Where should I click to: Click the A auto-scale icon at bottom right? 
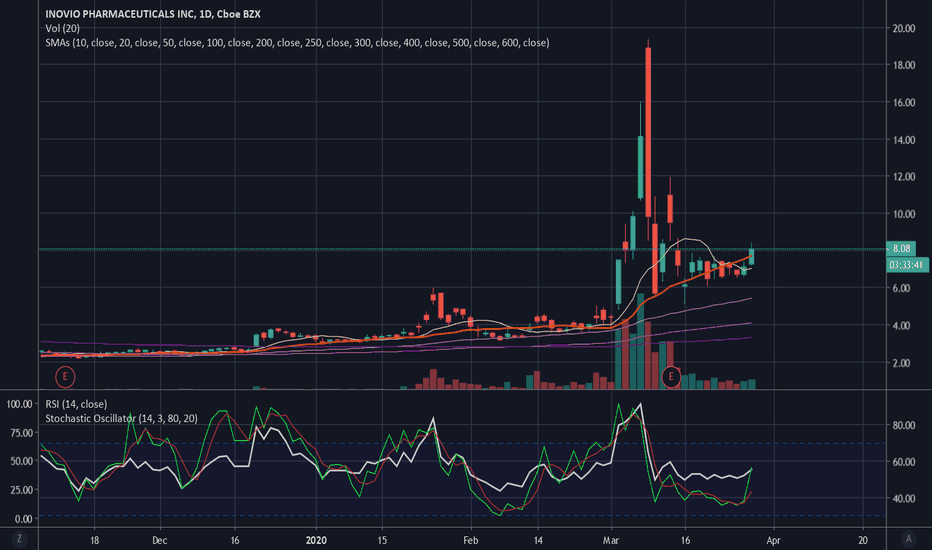point(908,539)
